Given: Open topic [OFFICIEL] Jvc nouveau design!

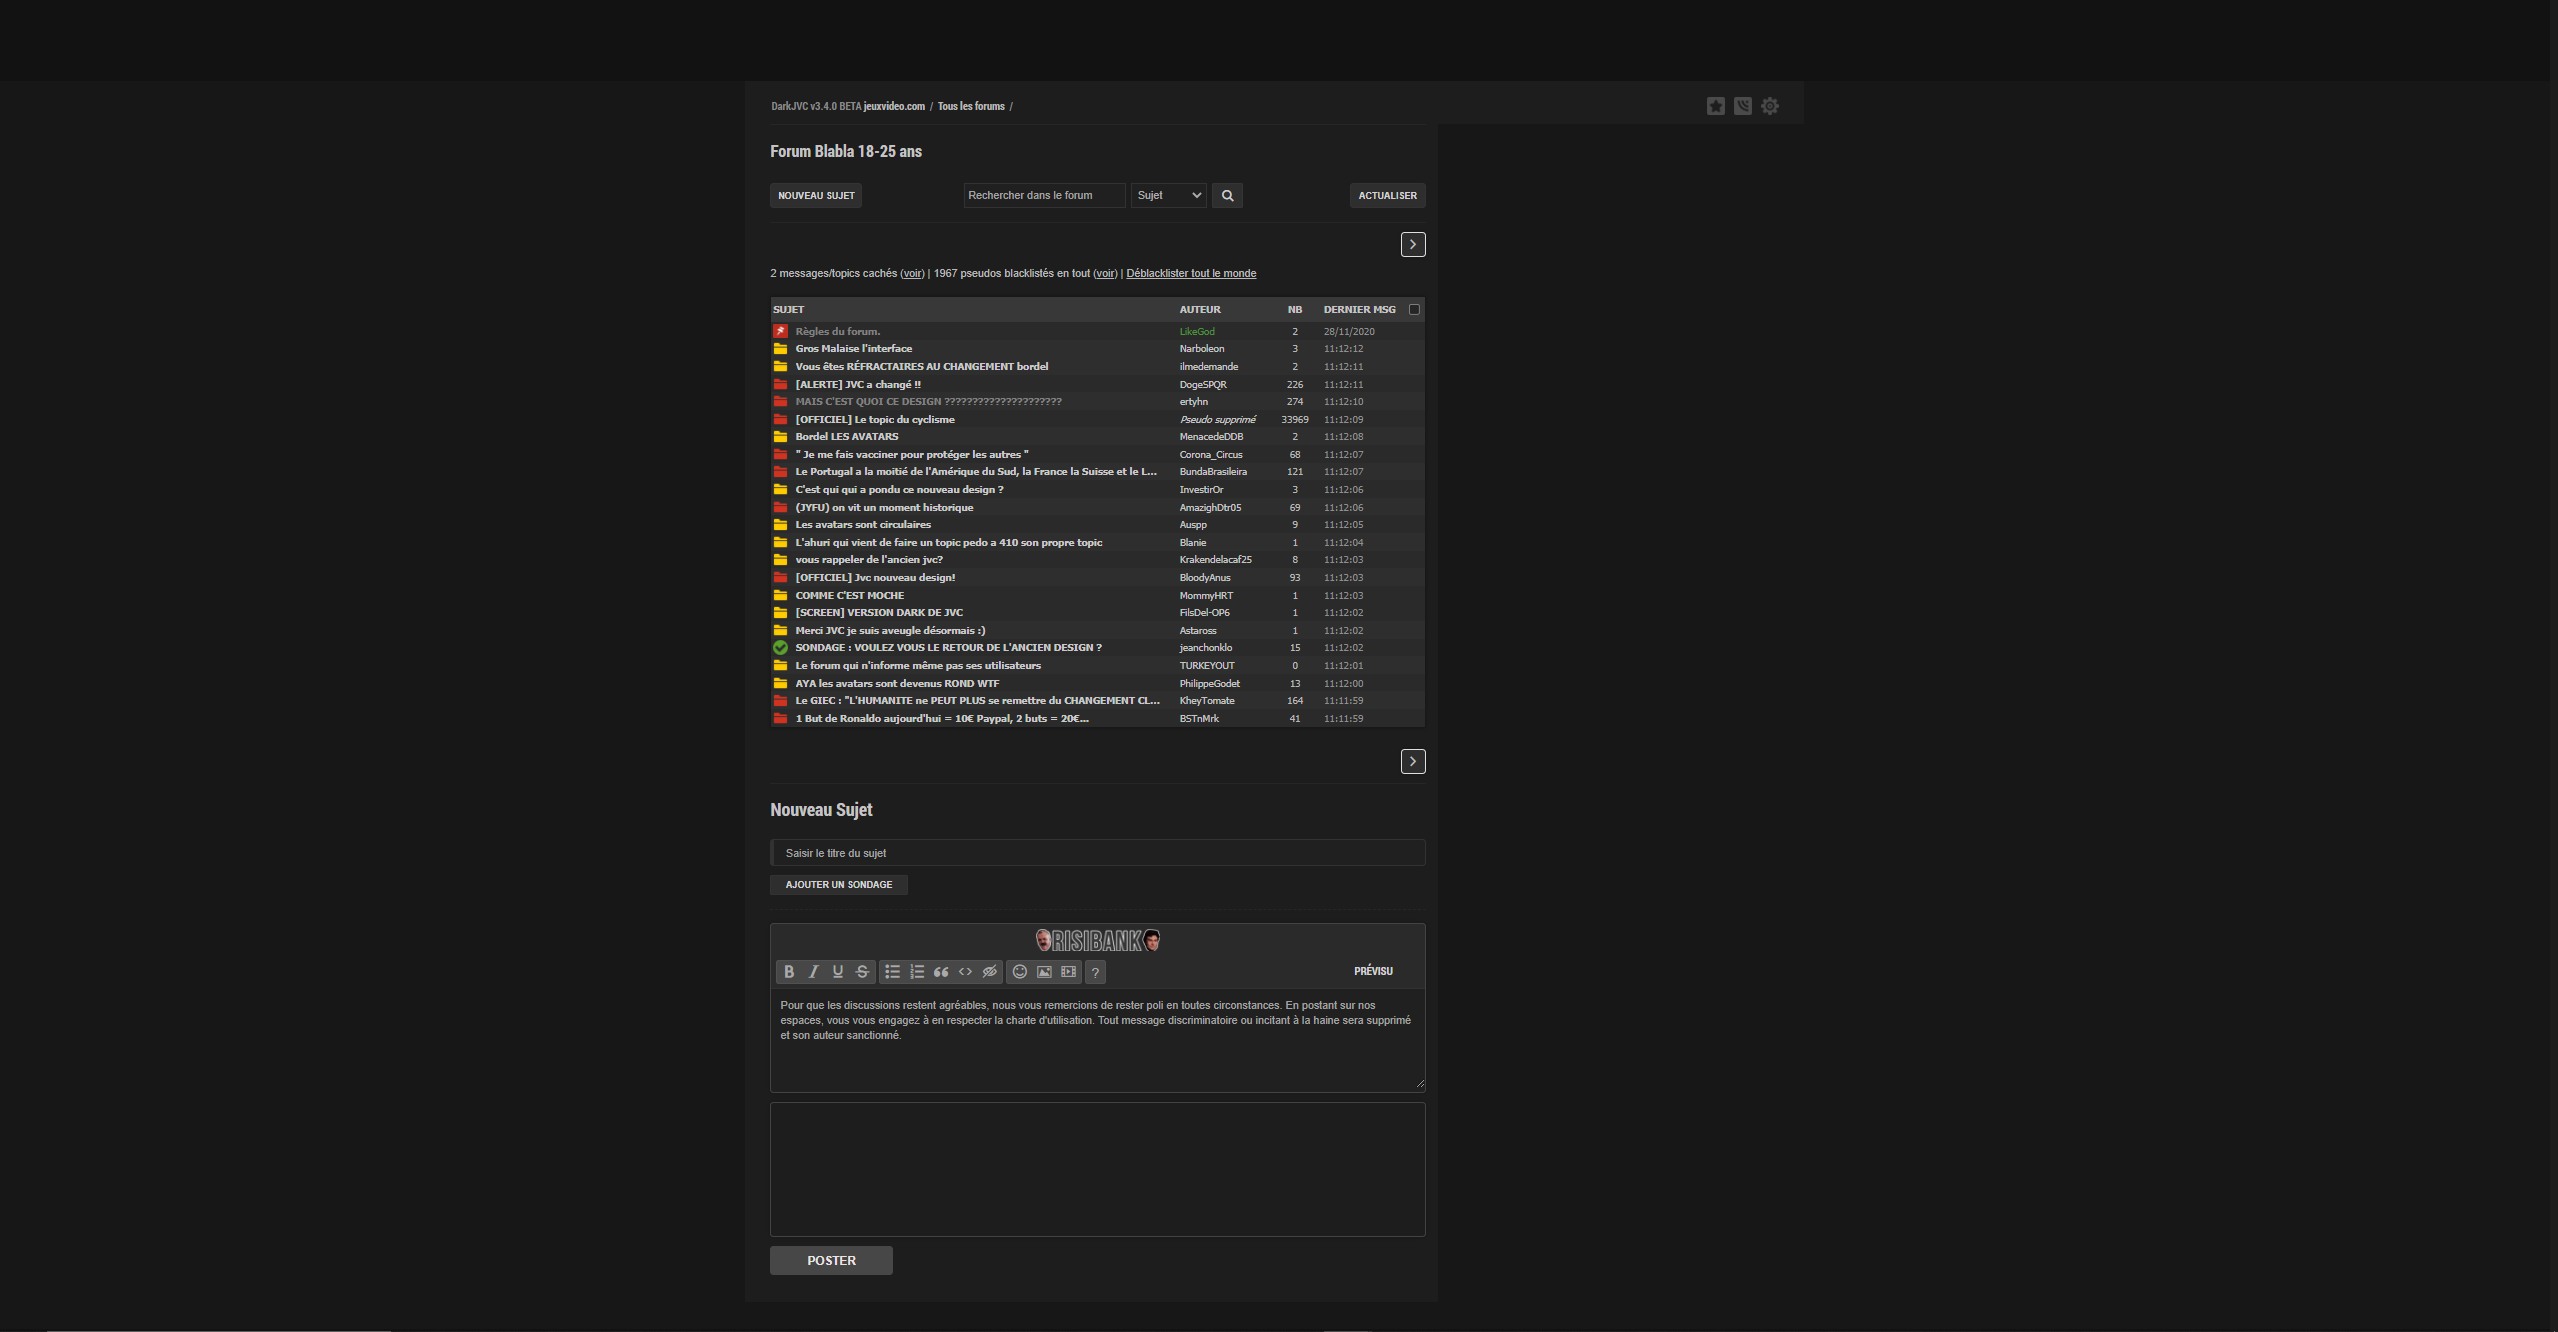Looking at the screenshot, I should click(875, 578).
